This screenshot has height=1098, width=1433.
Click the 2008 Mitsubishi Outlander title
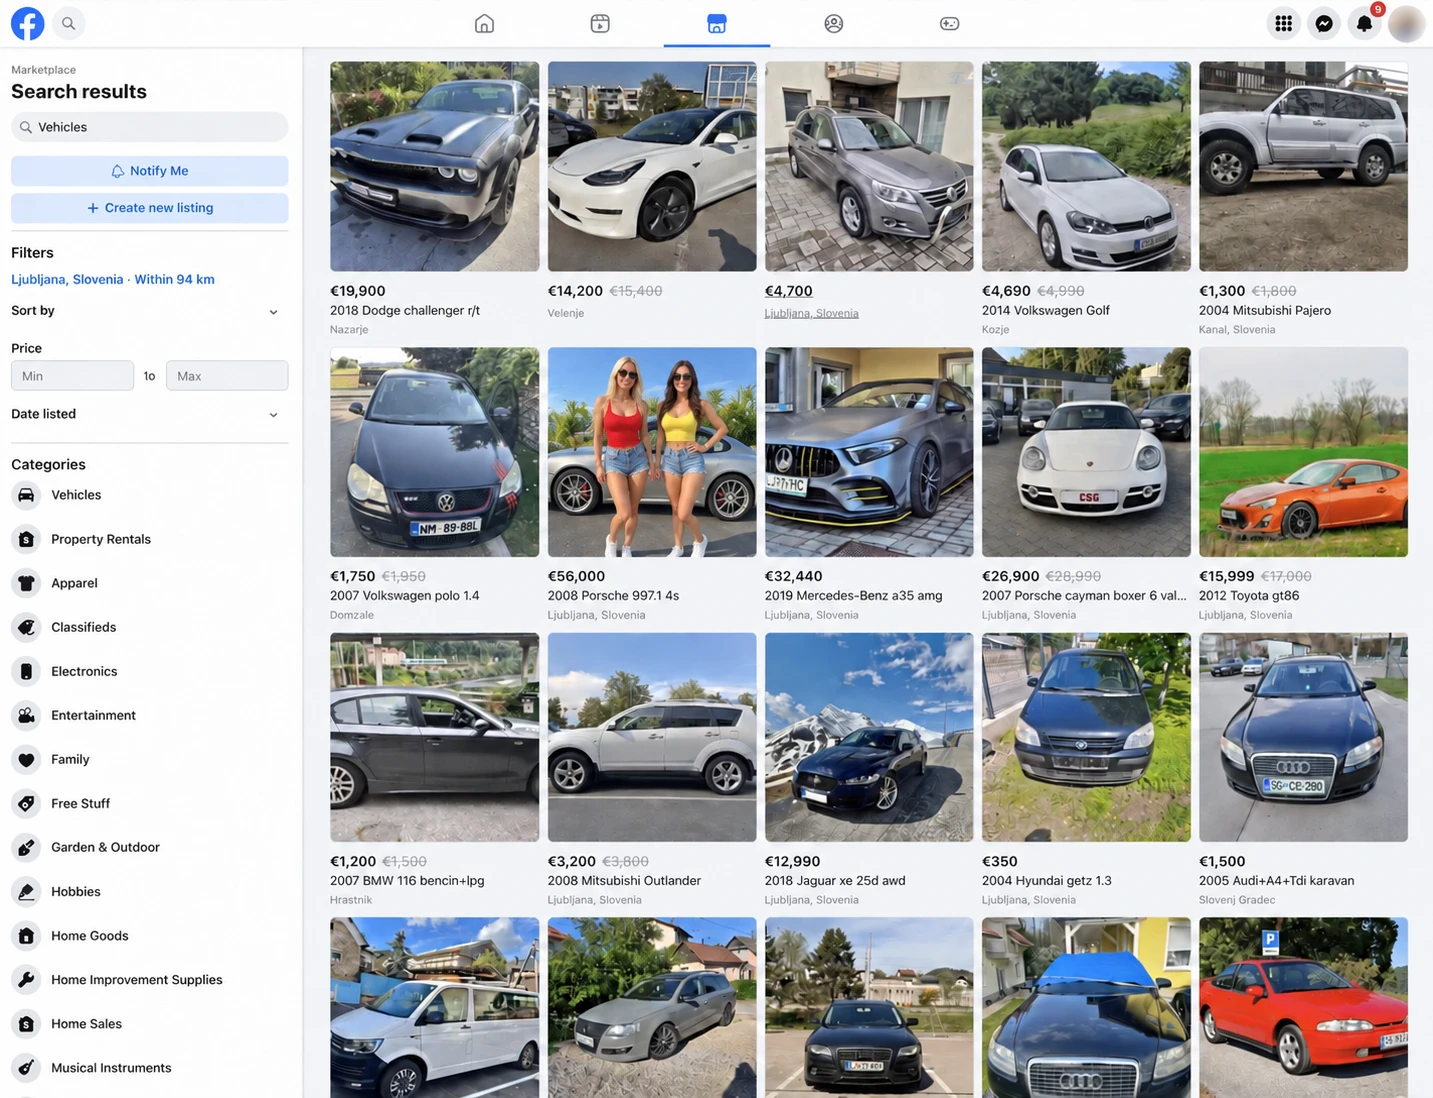624,881
